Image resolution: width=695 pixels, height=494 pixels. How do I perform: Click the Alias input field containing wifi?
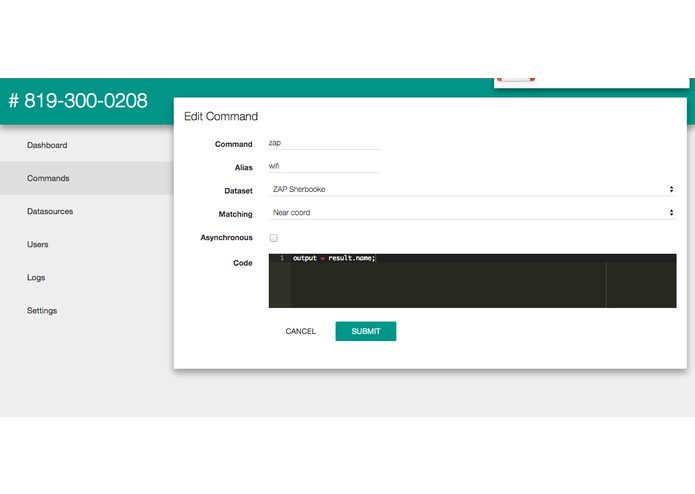tap(324, 166)
